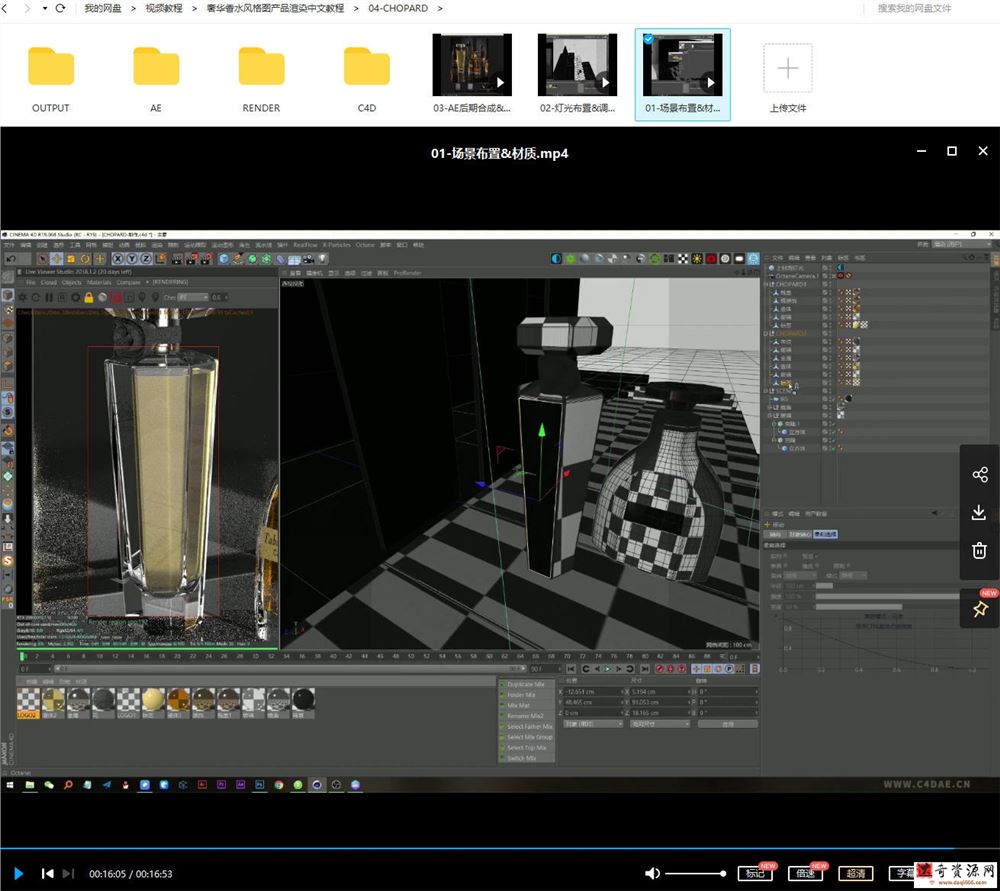The height and width of the screenshot is (891, 1000).
Task: Click the C4D light bulb icon
Action: click(x=323, y=258)
